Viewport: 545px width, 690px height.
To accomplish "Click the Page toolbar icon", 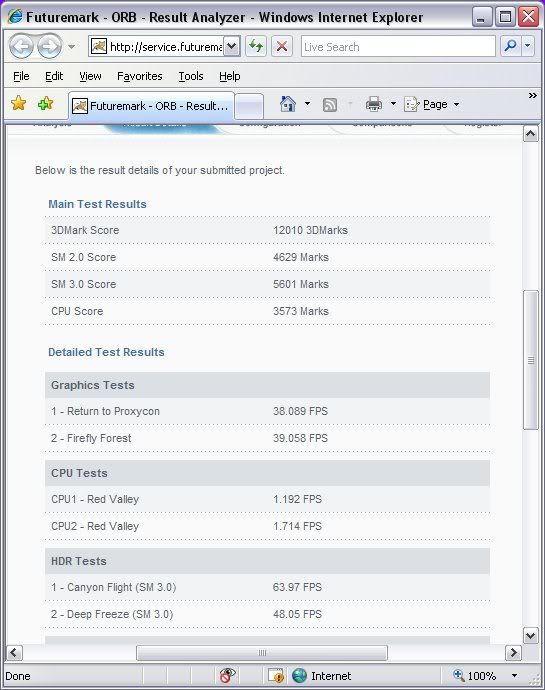I will [411, 104].
